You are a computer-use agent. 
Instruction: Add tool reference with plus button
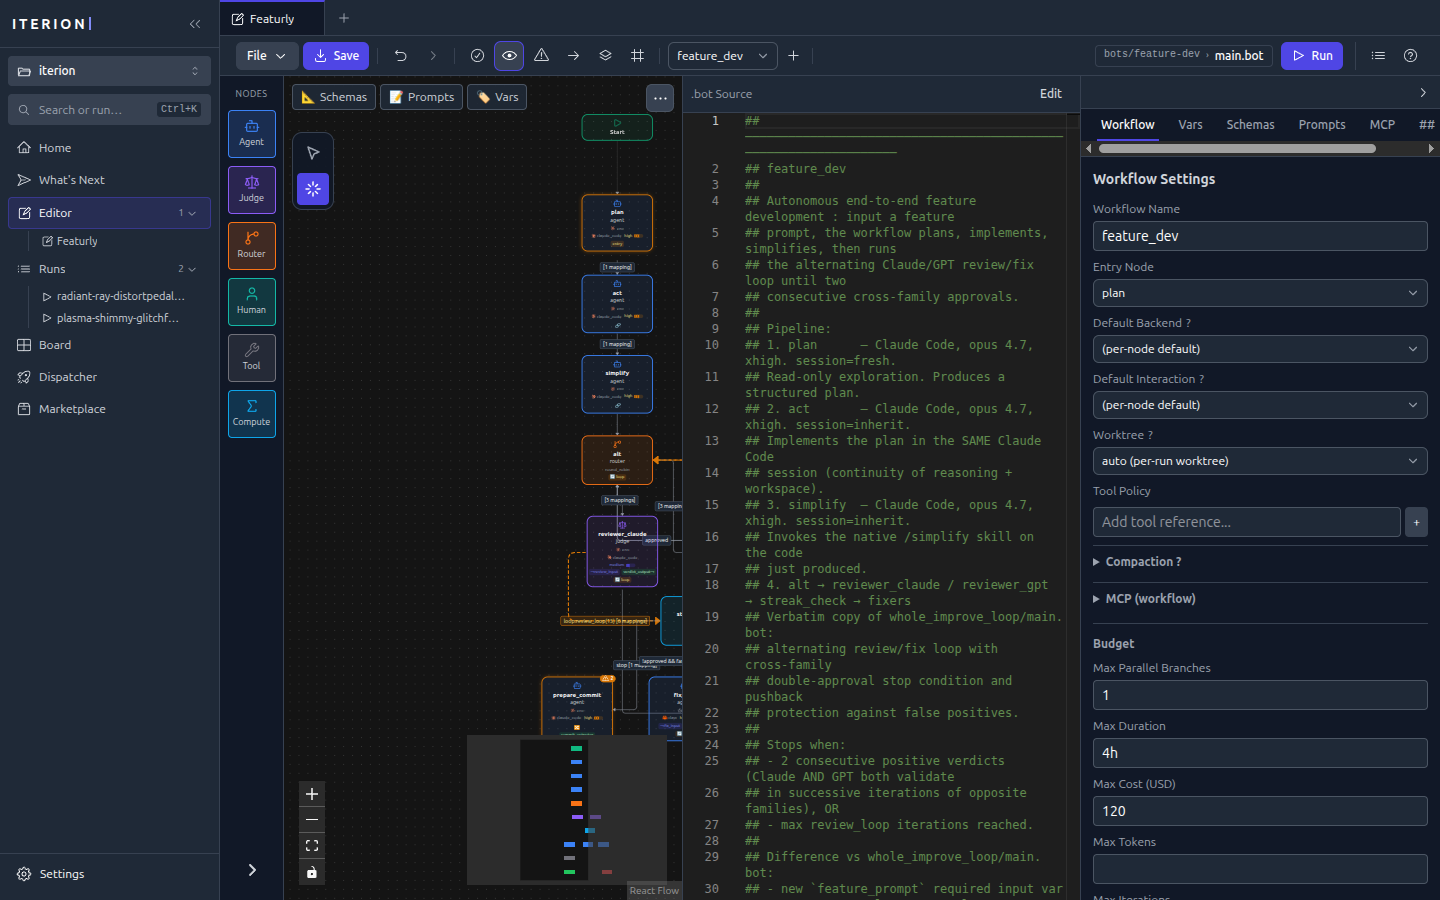[1416, 522]
